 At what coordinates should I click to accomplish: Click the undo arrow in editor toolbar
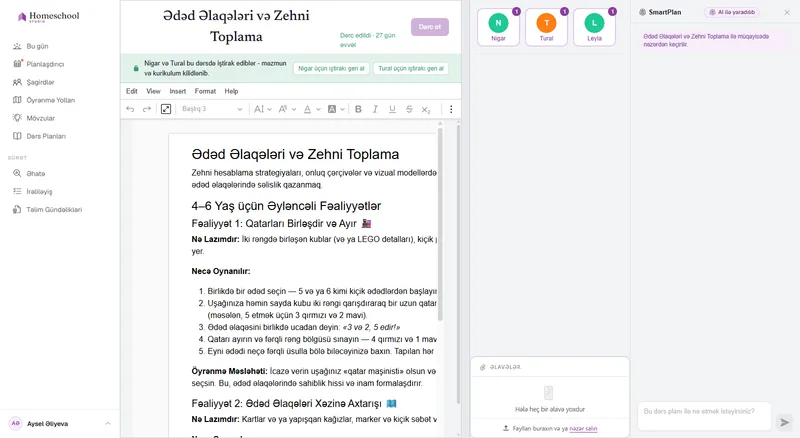click(x=130, y=109)
